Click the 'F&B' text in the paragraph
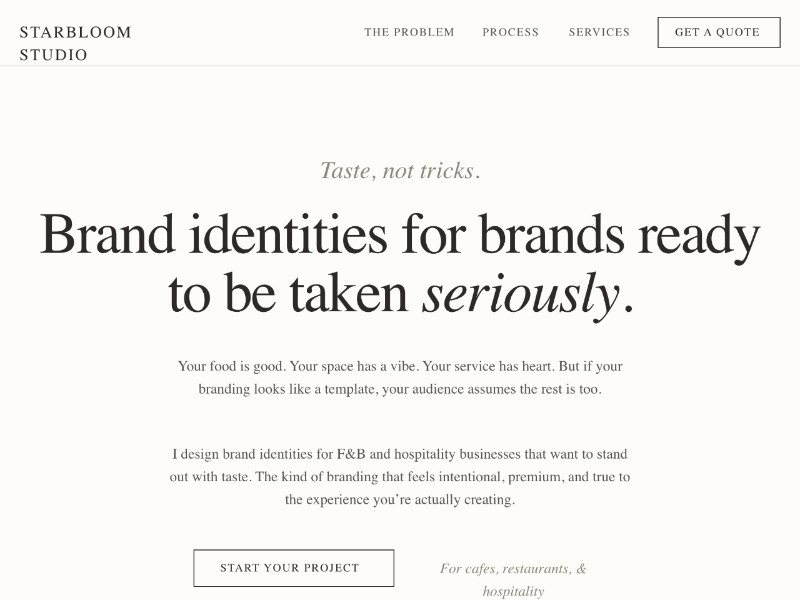This screenshot has width=800, height=600. pos(354,454)
